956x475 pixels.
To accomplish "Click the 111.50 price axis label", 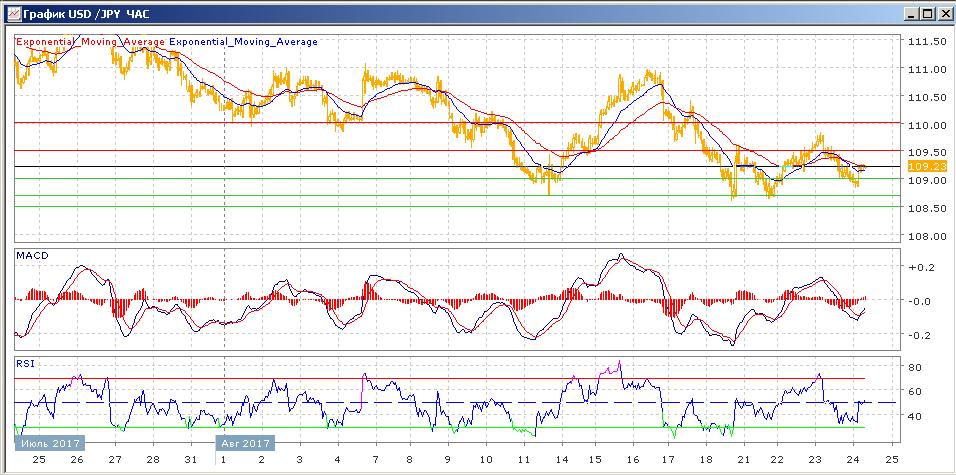I will (925, 42).
